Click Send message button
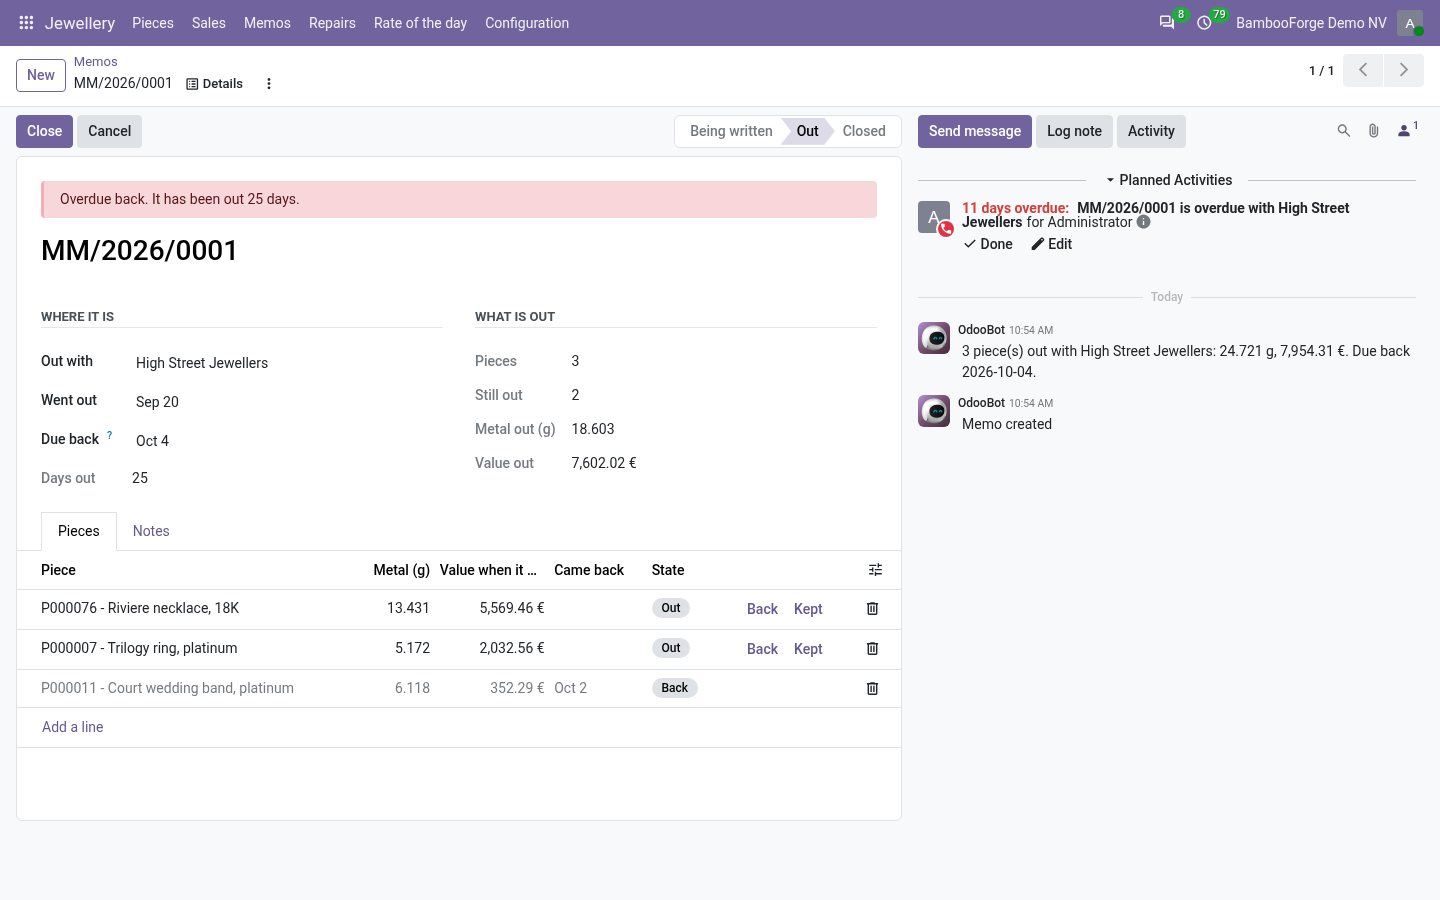The image size is (1440, 900). tap(975, 131)
